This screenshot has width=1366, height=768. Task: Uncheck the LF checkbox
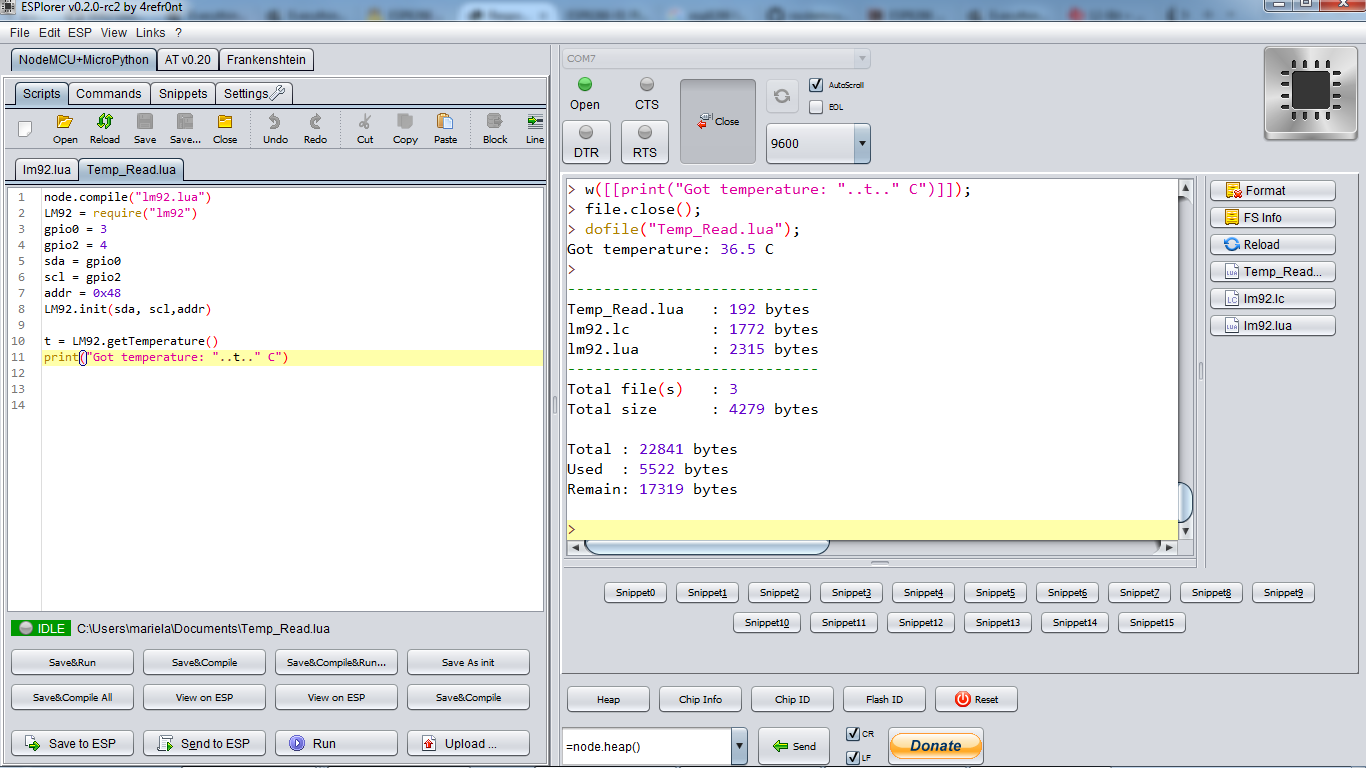[x=853, y=758]
